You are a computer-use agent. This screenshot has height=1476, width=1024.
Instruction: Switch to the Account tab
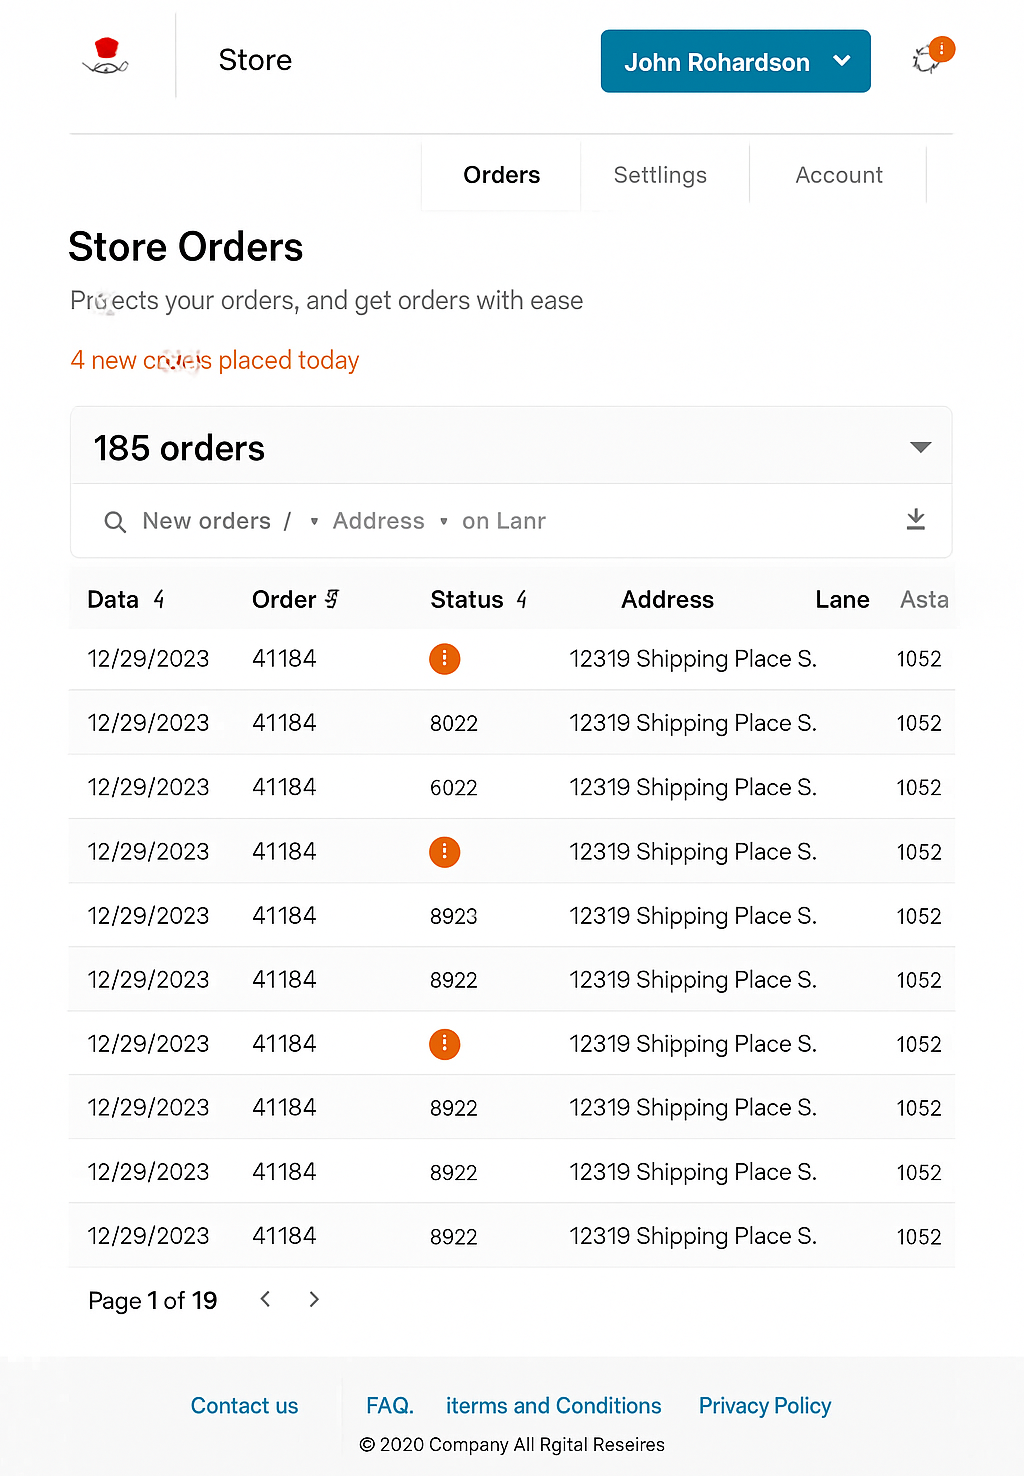coord(838,175)
